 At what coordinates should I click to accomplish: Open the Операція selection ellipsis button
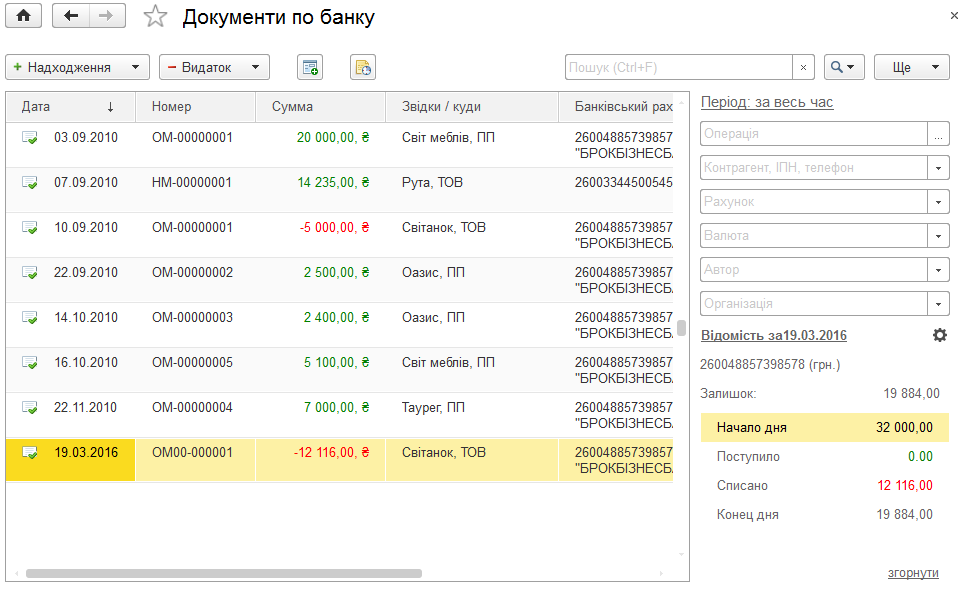(938, 134)
